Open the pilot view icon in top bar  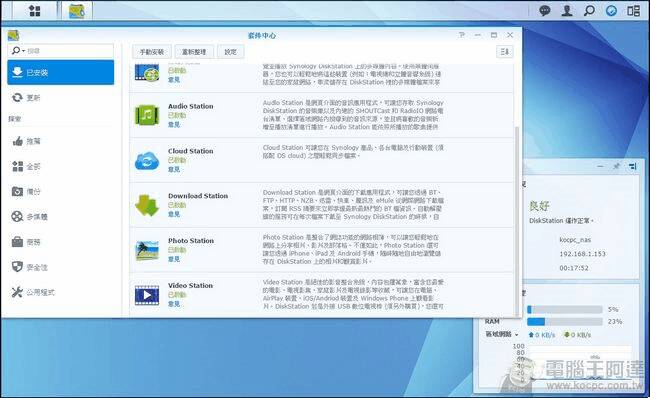coord(633,10)
